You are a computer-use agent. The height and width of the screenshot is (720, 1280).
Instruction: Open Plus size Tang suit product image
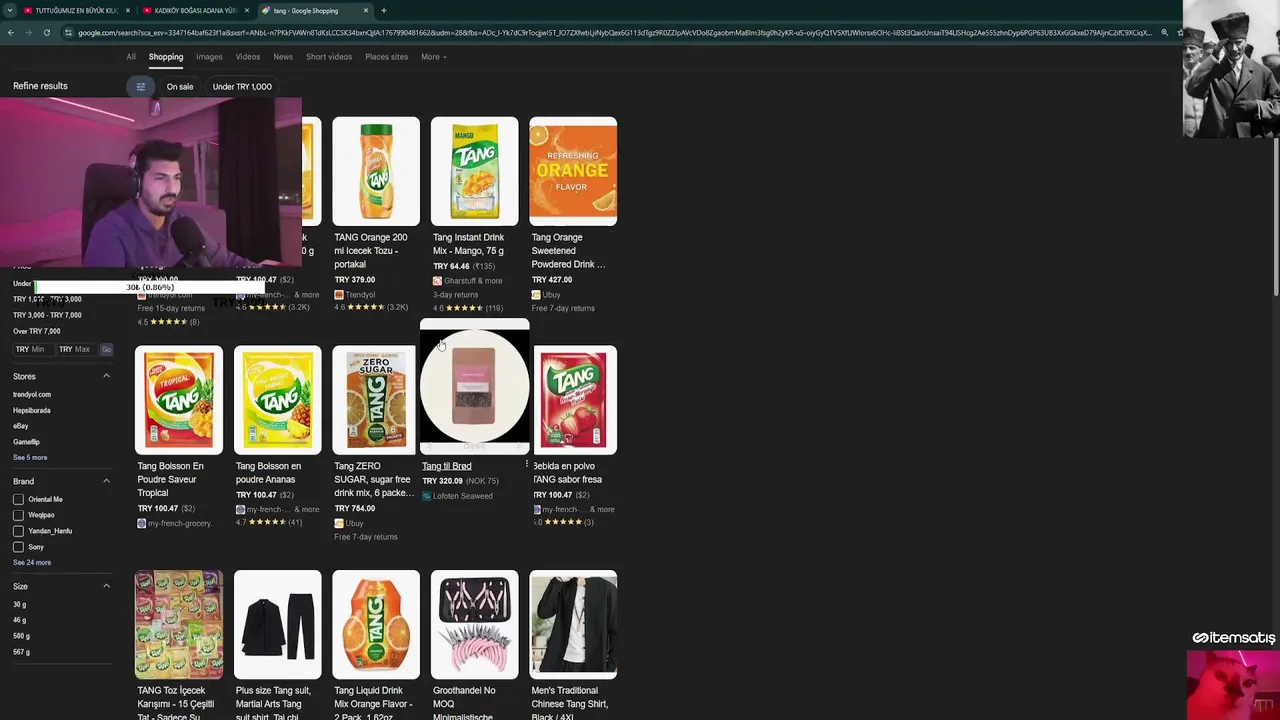coord(277,625)
